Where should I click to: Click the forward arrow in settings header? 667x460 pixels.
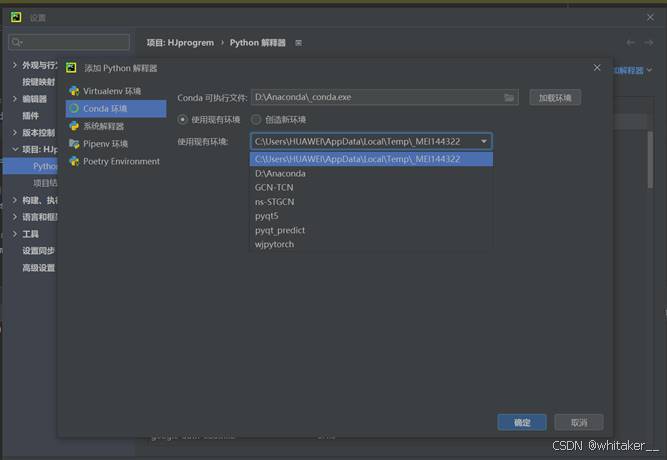pyautogui.click(x=649, y=43)
